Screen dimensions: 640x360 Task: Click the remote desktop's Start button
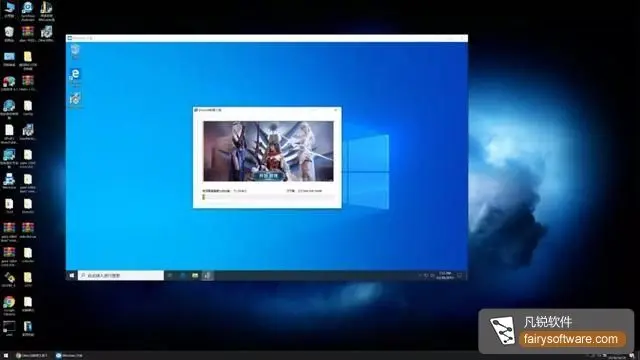click(72, 276)
